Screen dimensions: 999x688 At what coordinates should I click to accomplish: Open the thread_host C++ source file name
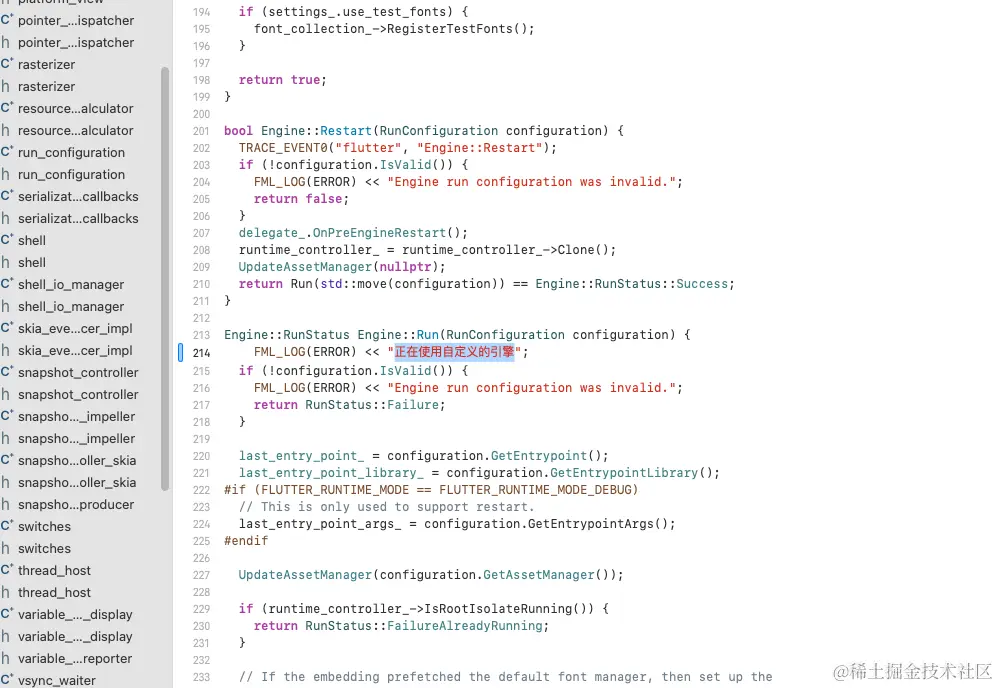point(54,570)
